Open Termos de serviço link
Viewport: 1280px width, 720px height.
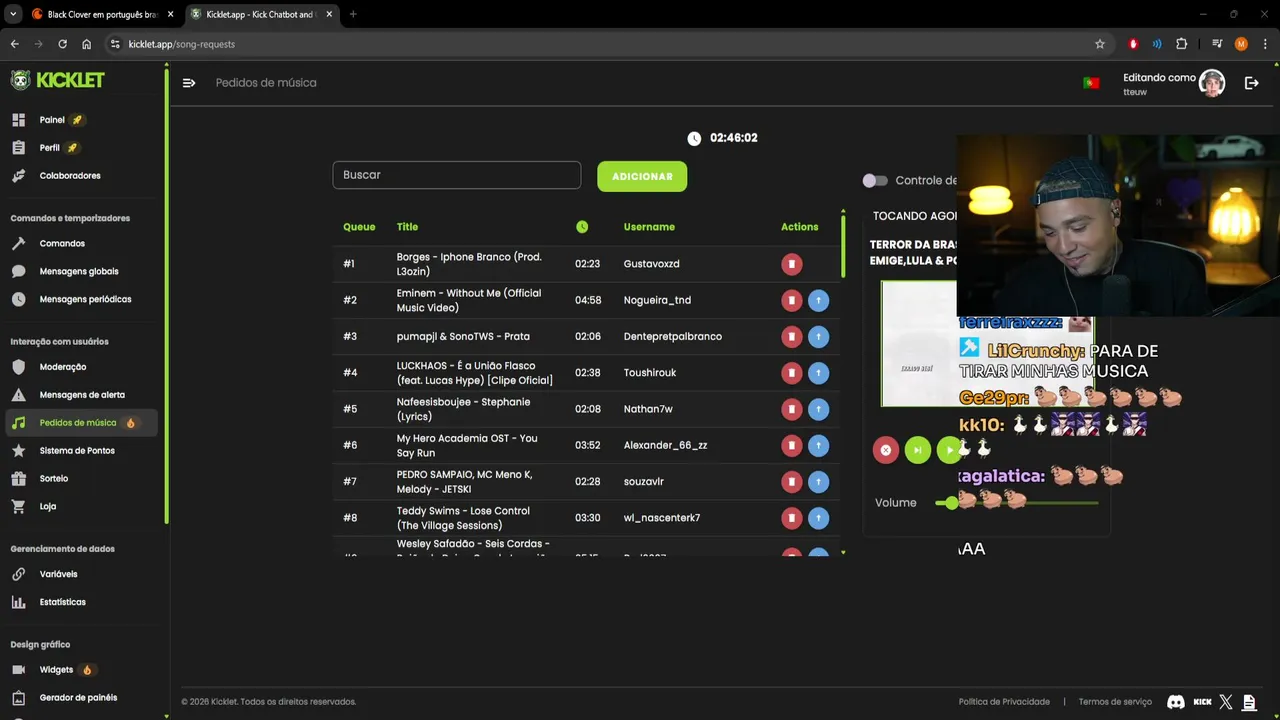pyautogui.click(x=1115, y=702)
